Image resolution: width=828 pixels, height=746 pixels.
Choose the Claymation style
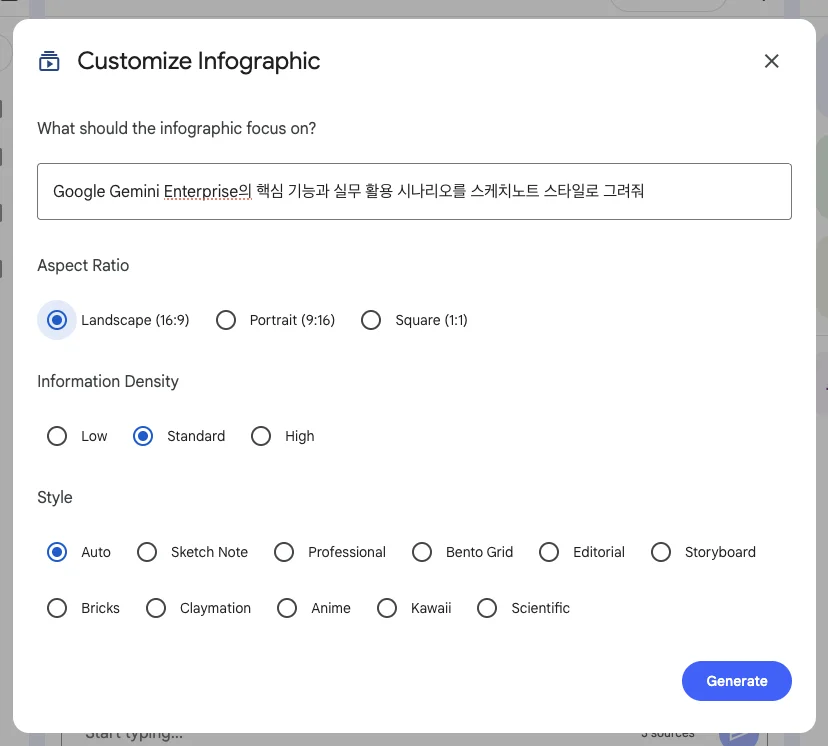pos(156,608)
